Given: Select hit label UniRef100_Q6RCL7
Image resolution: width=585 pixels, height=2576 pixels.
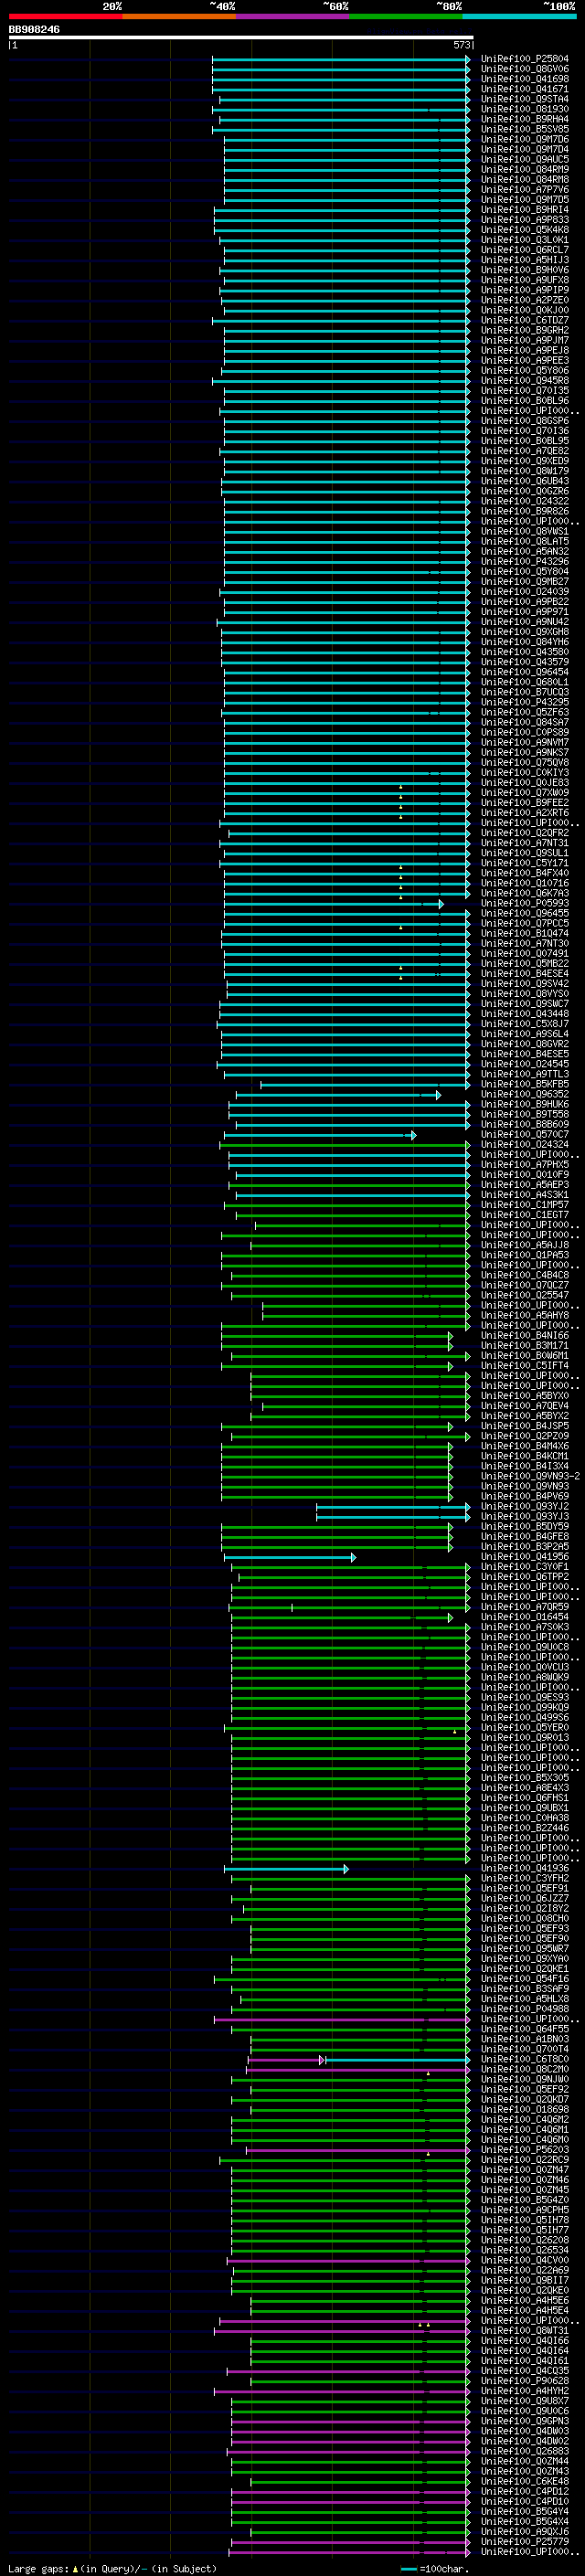Looking at the screenshot, I should (x=525, y=250).
